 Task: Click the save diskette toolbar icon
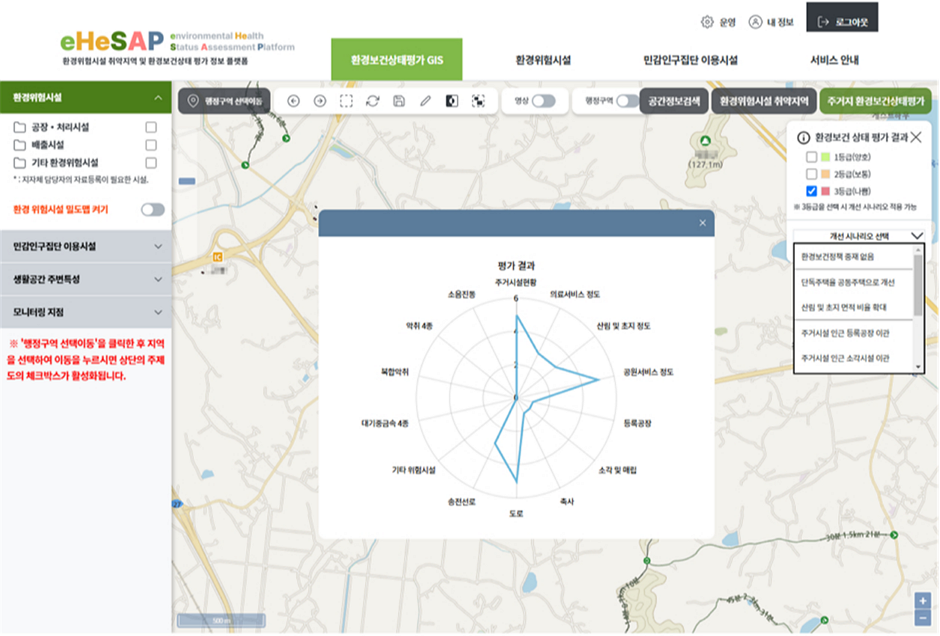[399, 101]
